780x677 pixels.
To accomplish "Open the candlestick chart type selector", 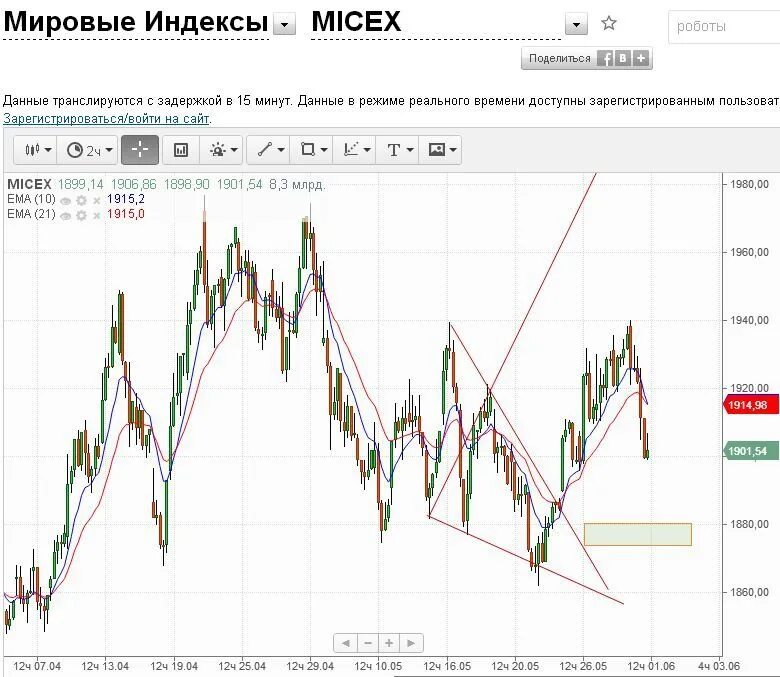I will [x=36, y=150].
